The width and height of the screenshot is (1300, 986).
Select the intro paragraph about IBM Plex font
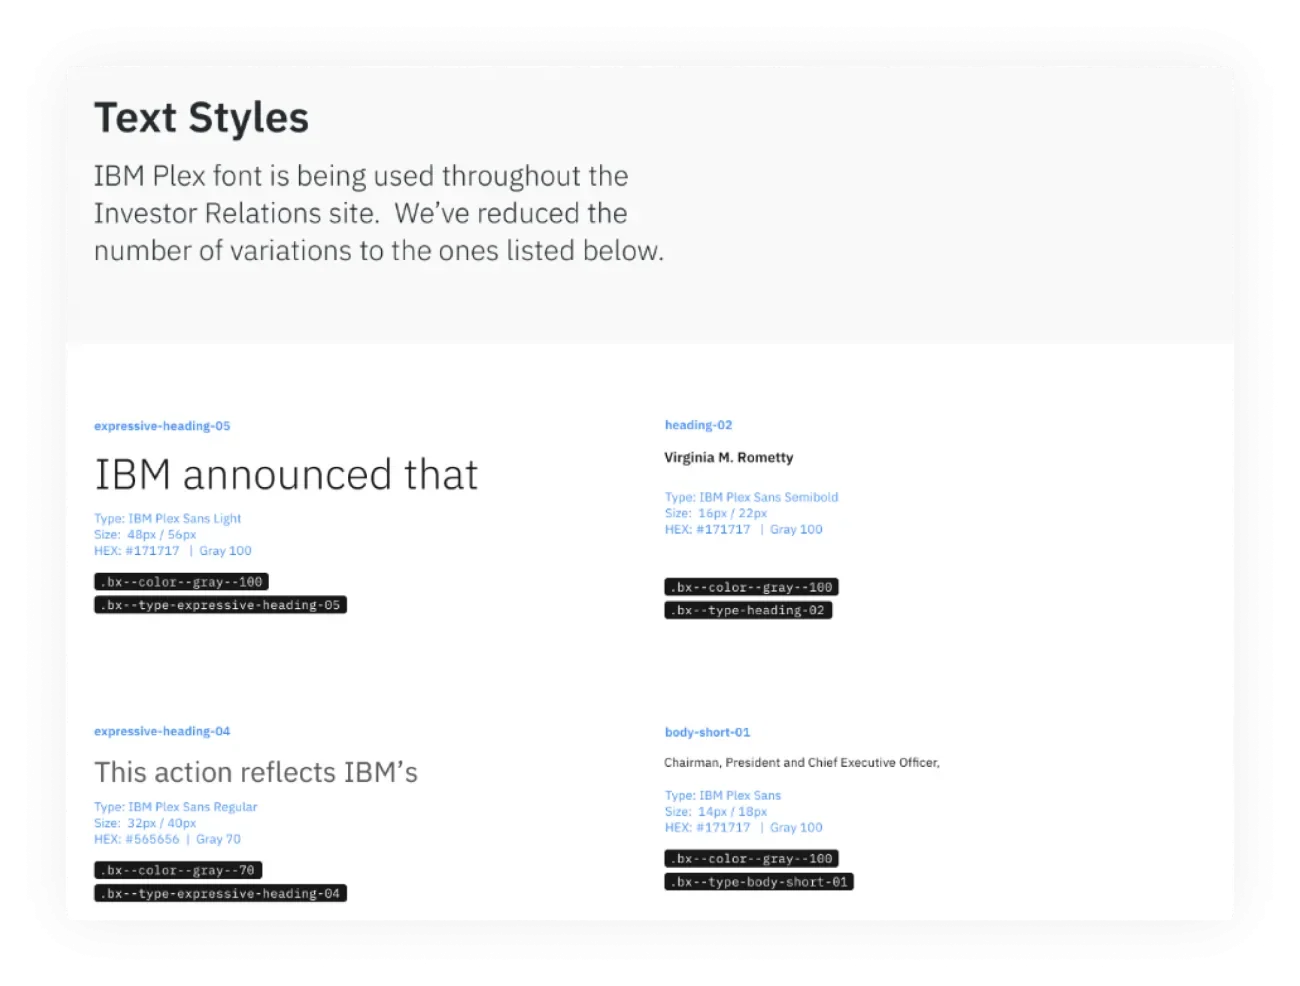379,213
